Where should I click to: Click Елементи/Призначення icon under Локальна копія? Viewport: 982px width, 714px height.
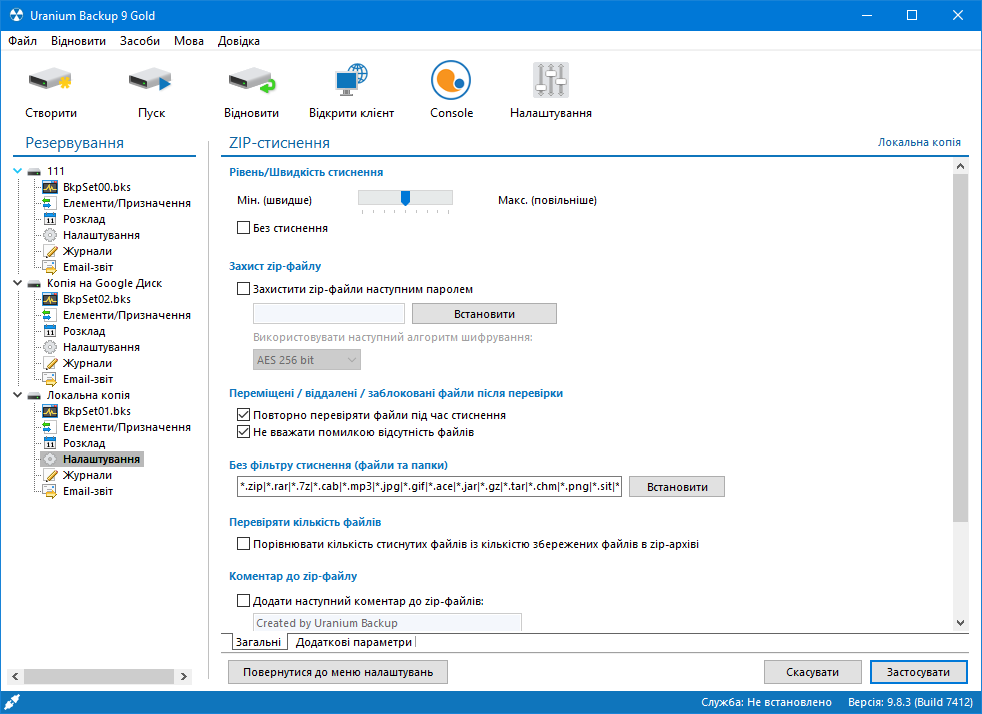tap(49, 427)
